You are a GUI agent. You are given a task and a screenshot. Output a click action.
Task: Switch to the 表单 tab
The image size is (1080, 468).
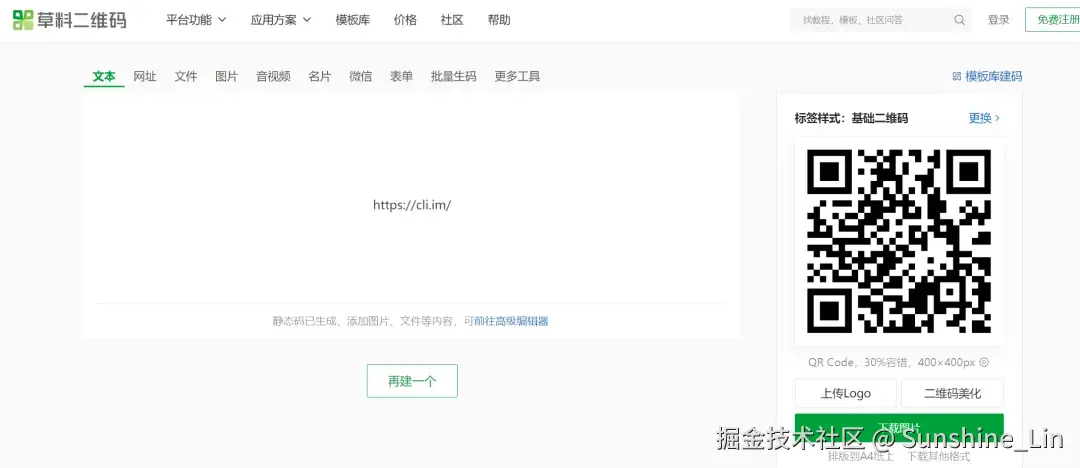(402, 77)
